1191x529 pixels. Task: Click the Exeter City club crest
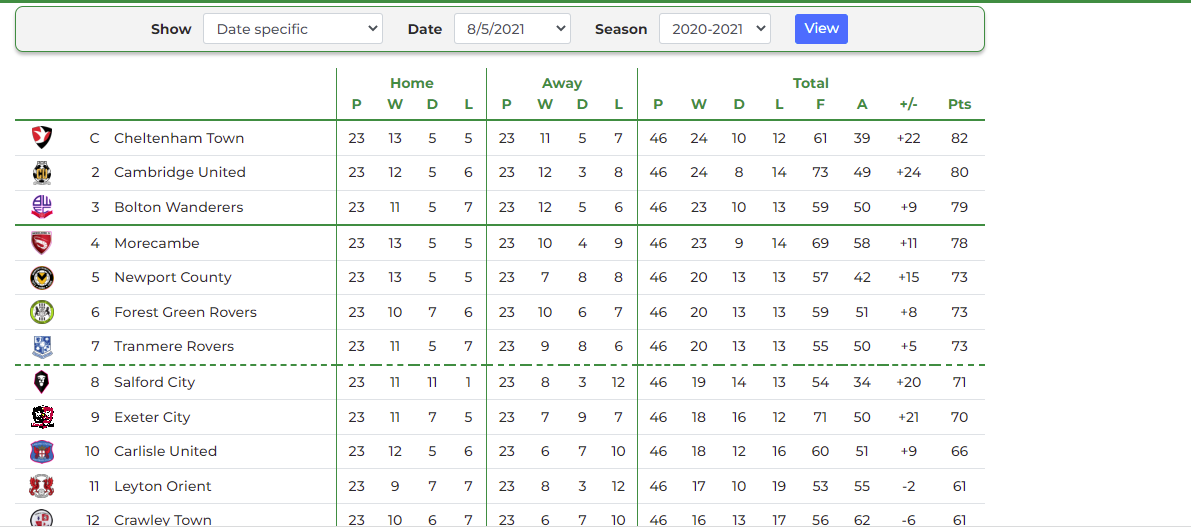pyautogui.click(x=41, y=417)
